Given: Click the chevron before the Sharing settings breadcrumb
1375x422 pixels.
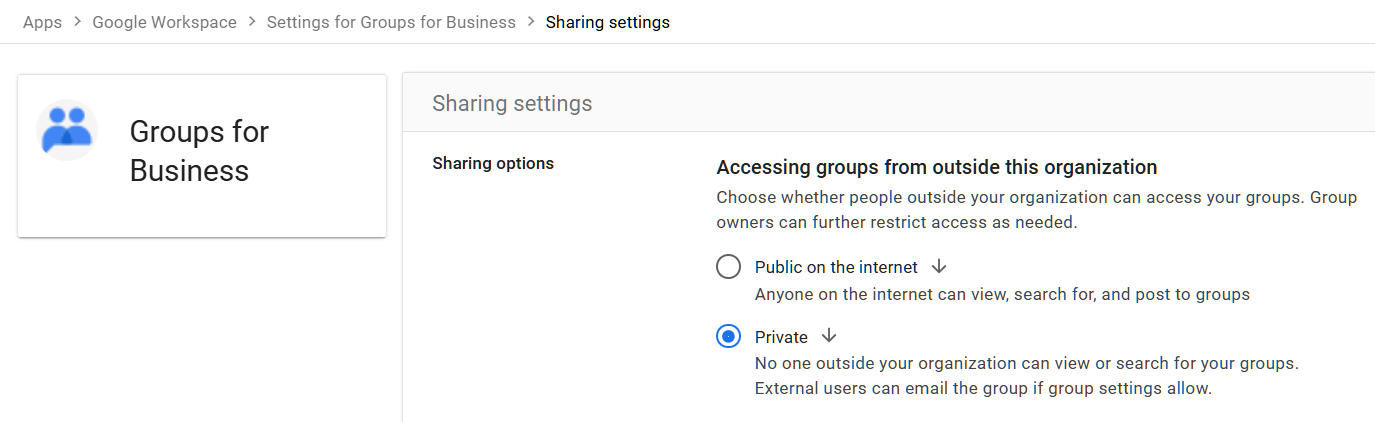Looking at the screenshot, I should click(531, 22).
